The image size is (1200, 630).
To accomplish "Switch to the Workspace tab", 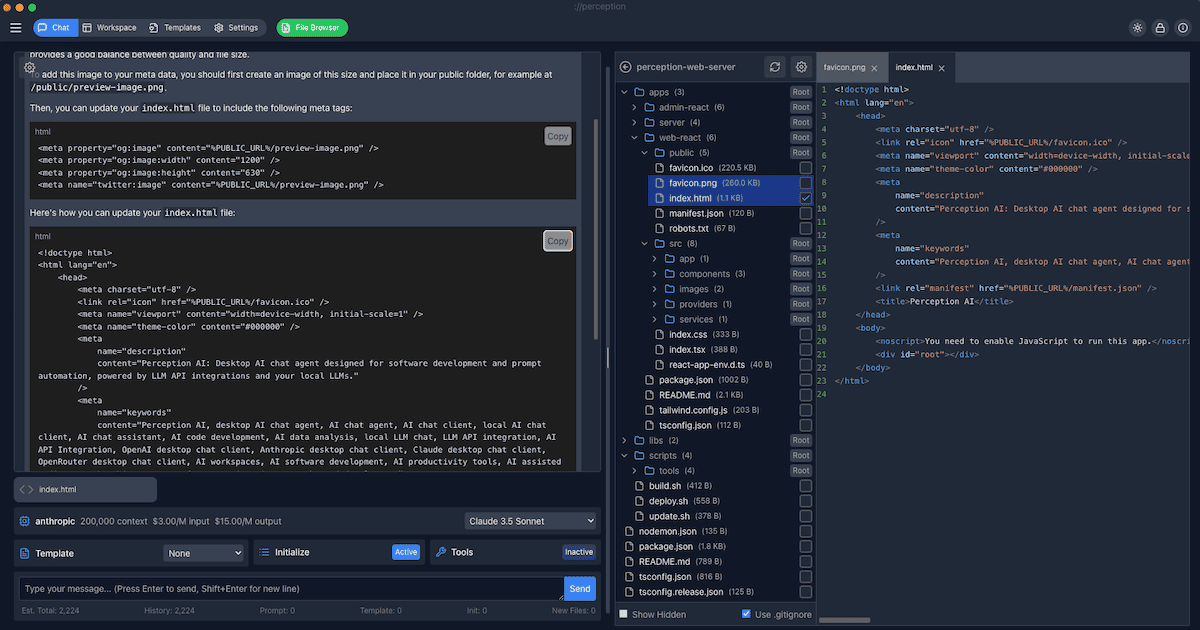I will click(109, 28).
